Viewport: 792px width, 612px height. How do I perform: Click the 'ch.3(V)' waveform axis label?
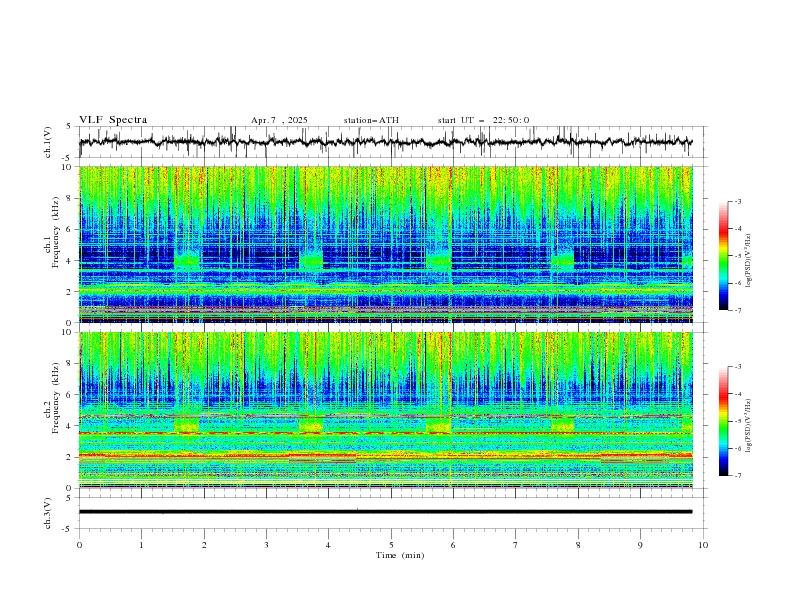(x=48, y=513)
